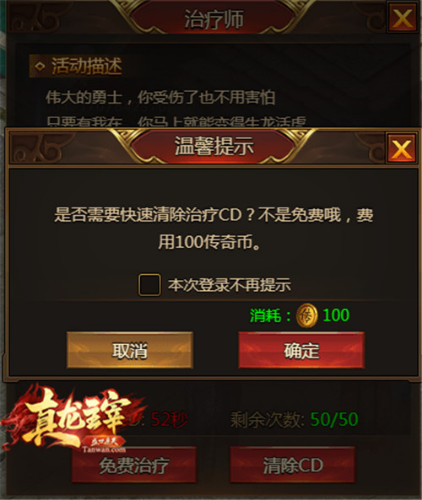Click the 温馨提示 dialog title banner
The height and width of the screenshot is (500, 422).
214,146
